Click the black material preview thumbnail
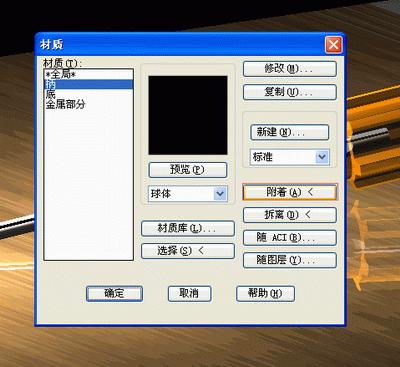This screenshot has height=367, width=400. (x=188, y=115)
